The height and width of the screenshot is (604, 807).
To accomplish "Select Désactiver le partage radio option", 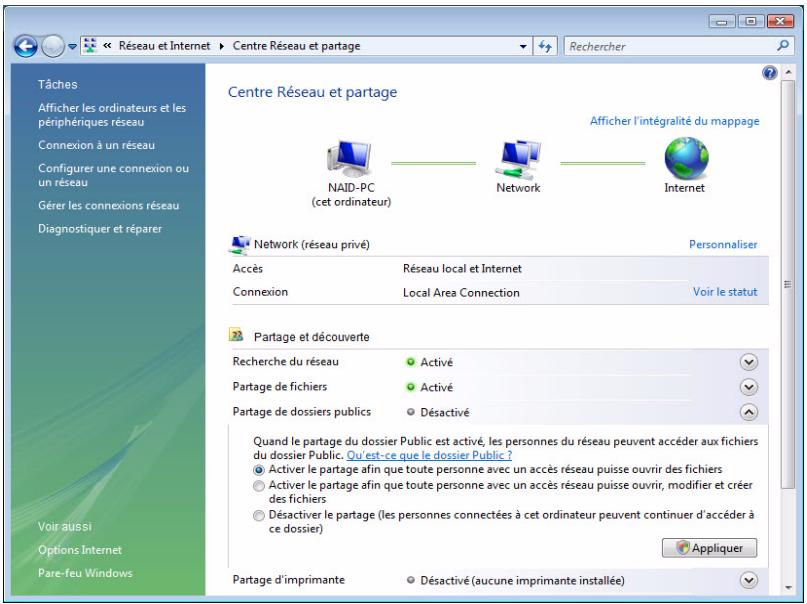I will 259,516.
